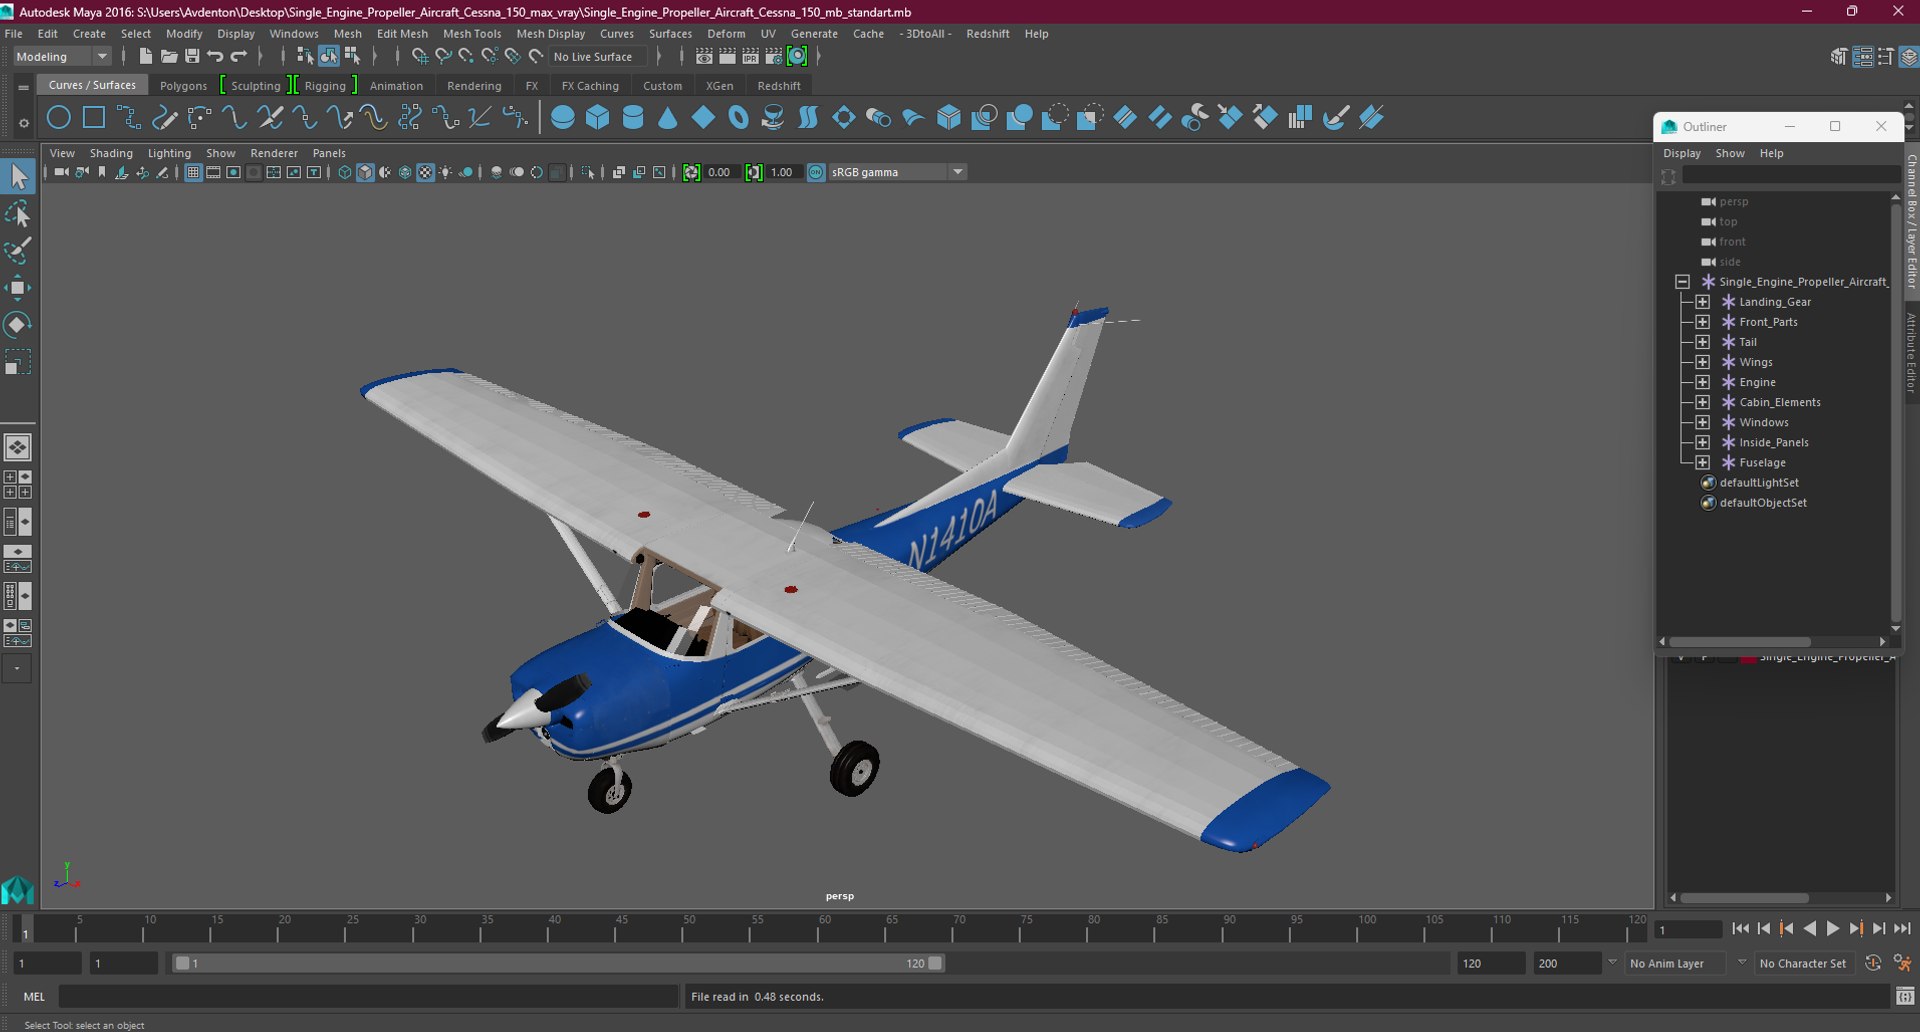Go to the start of playback range
The height and width of the screenshot is (1032, 1920).
(1741, 929)
